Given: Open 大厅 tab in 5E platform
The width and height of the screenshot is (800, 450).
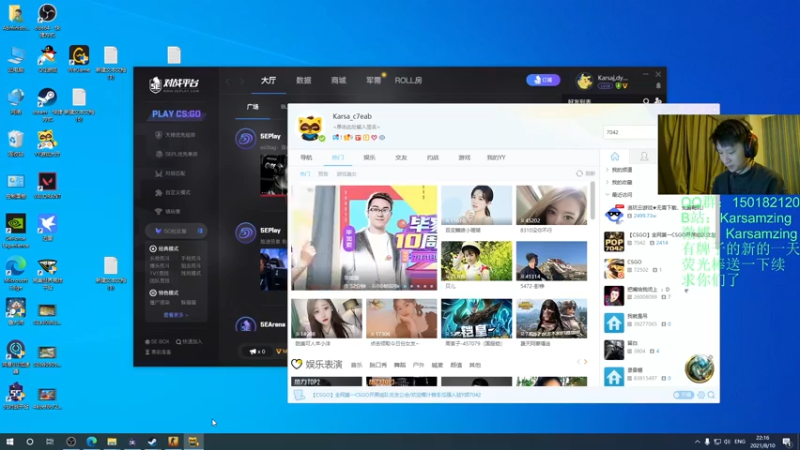Looking at the screenshot, I should click(x=268, y=81).
